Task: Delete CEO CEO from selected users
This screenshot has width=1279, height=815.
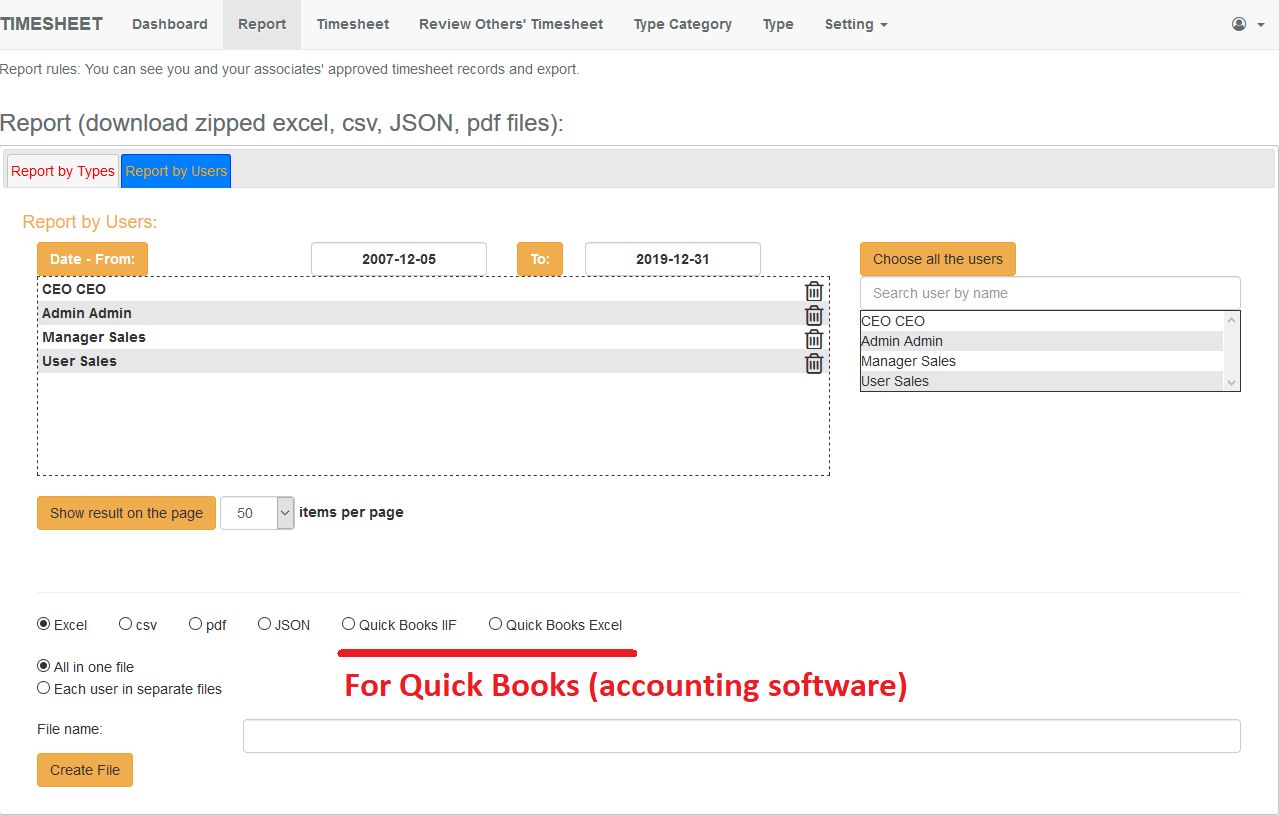Action: [814, 291]
